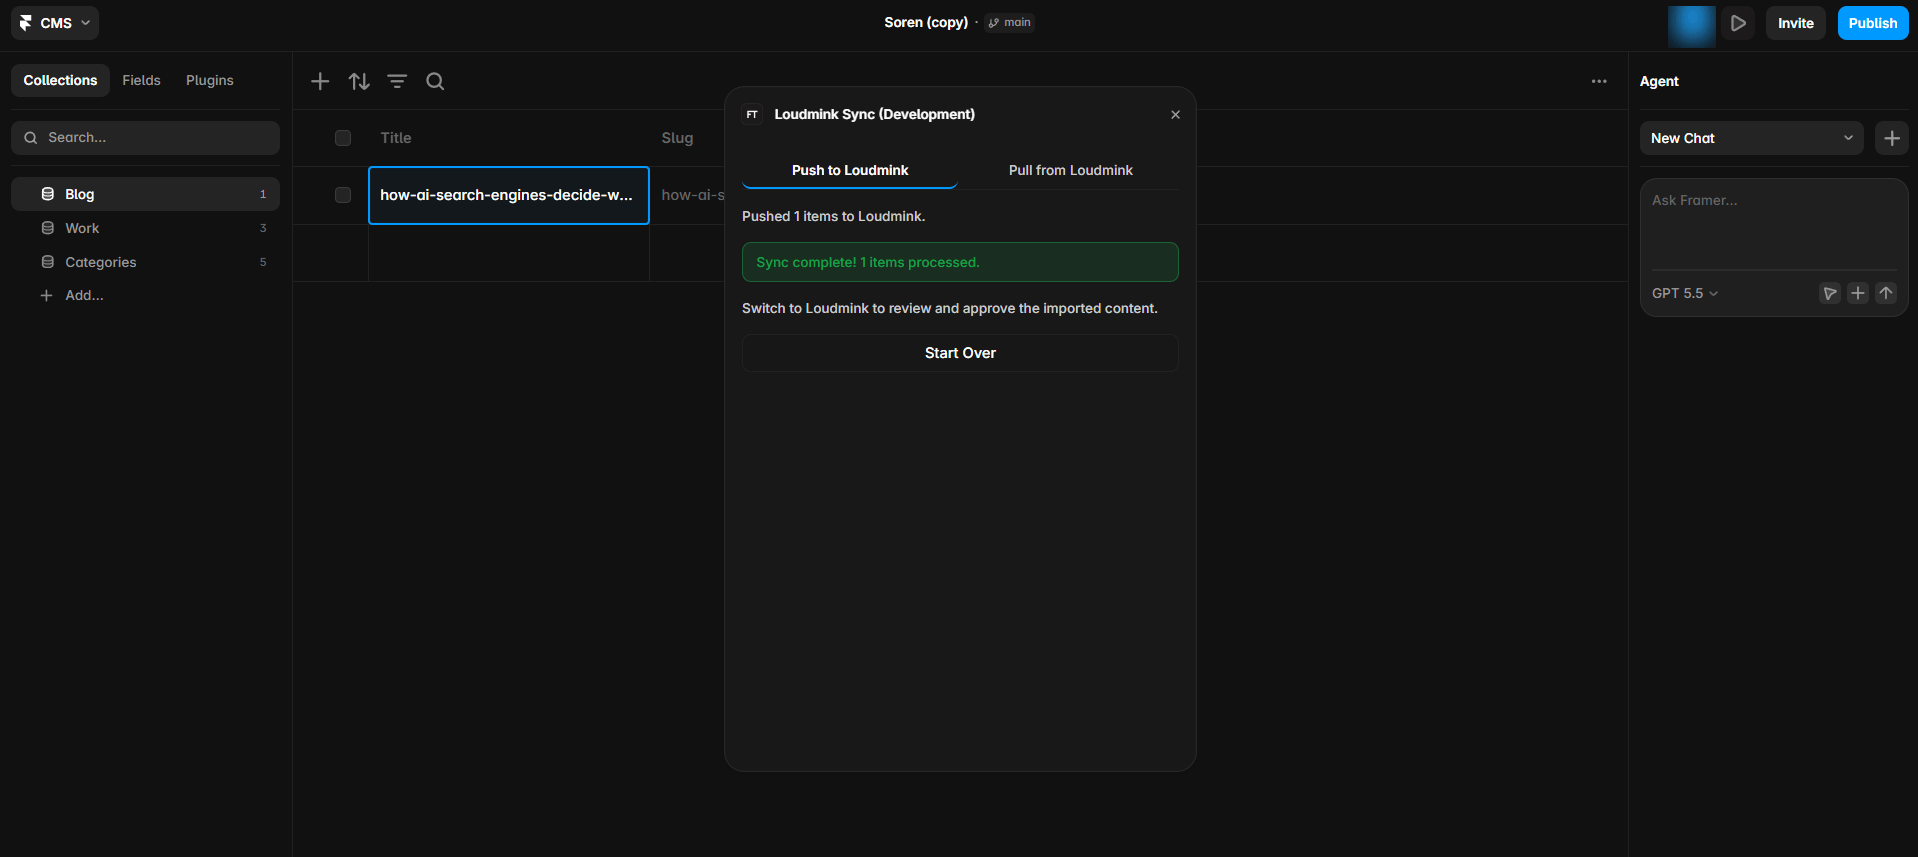Send agent message with up arrow
The image size is (1918, 857).
[1886, 293]
